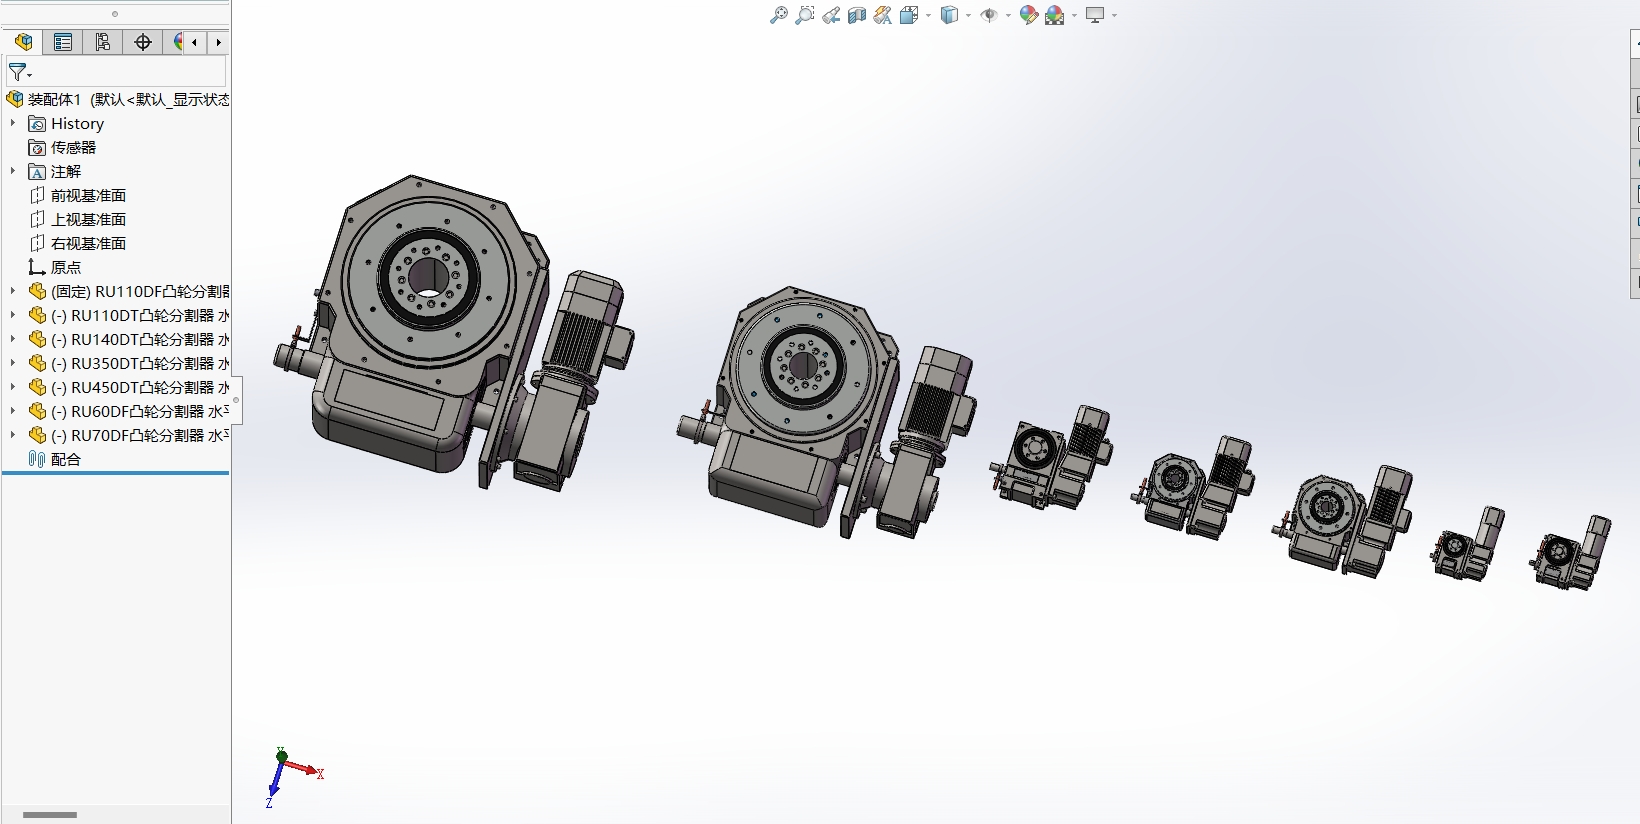This screenshot has width=1640, height=824.
Task: Click the panel split handle dot
Action: (236, 399)
